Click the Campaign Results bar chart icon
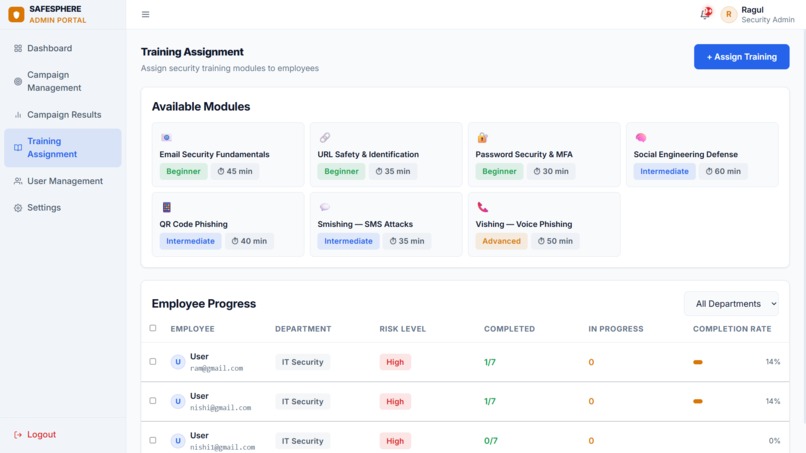806x453 pixels. click(x=18, y=115)
